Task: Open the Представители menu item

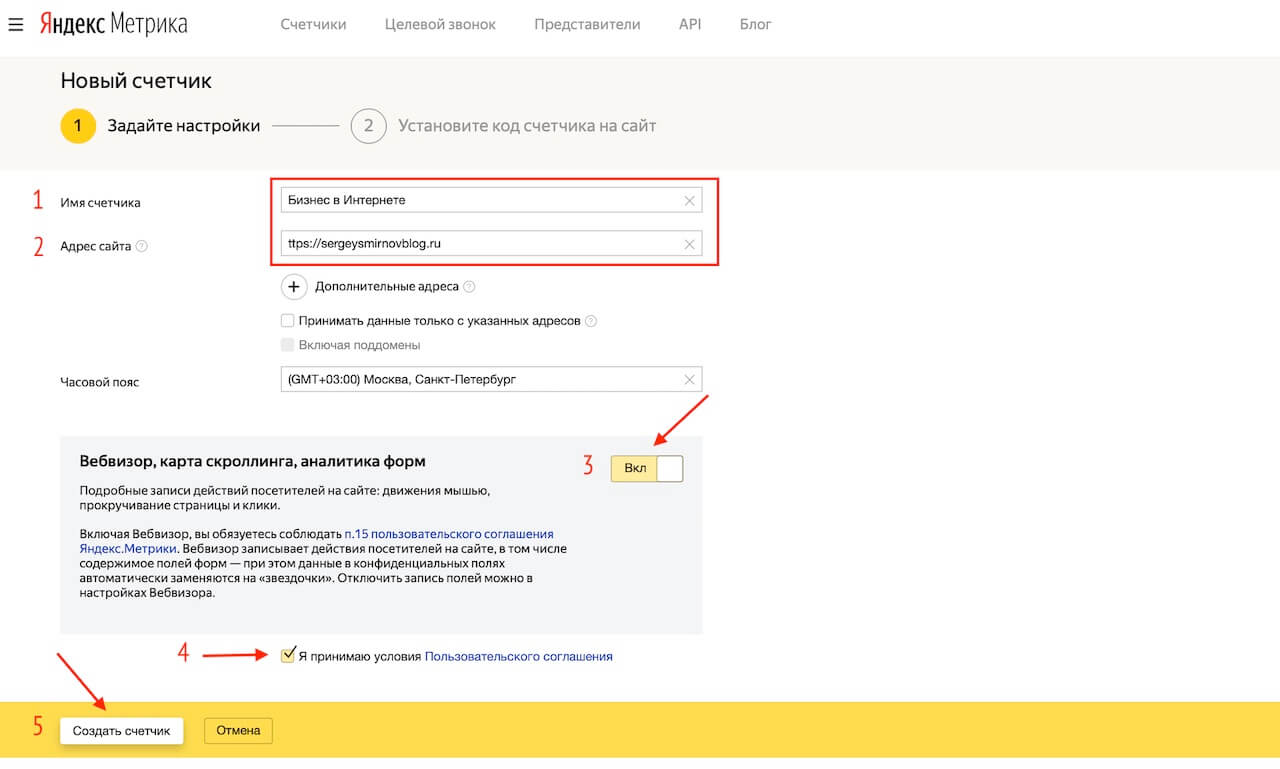Action: (x=587, y=24)
